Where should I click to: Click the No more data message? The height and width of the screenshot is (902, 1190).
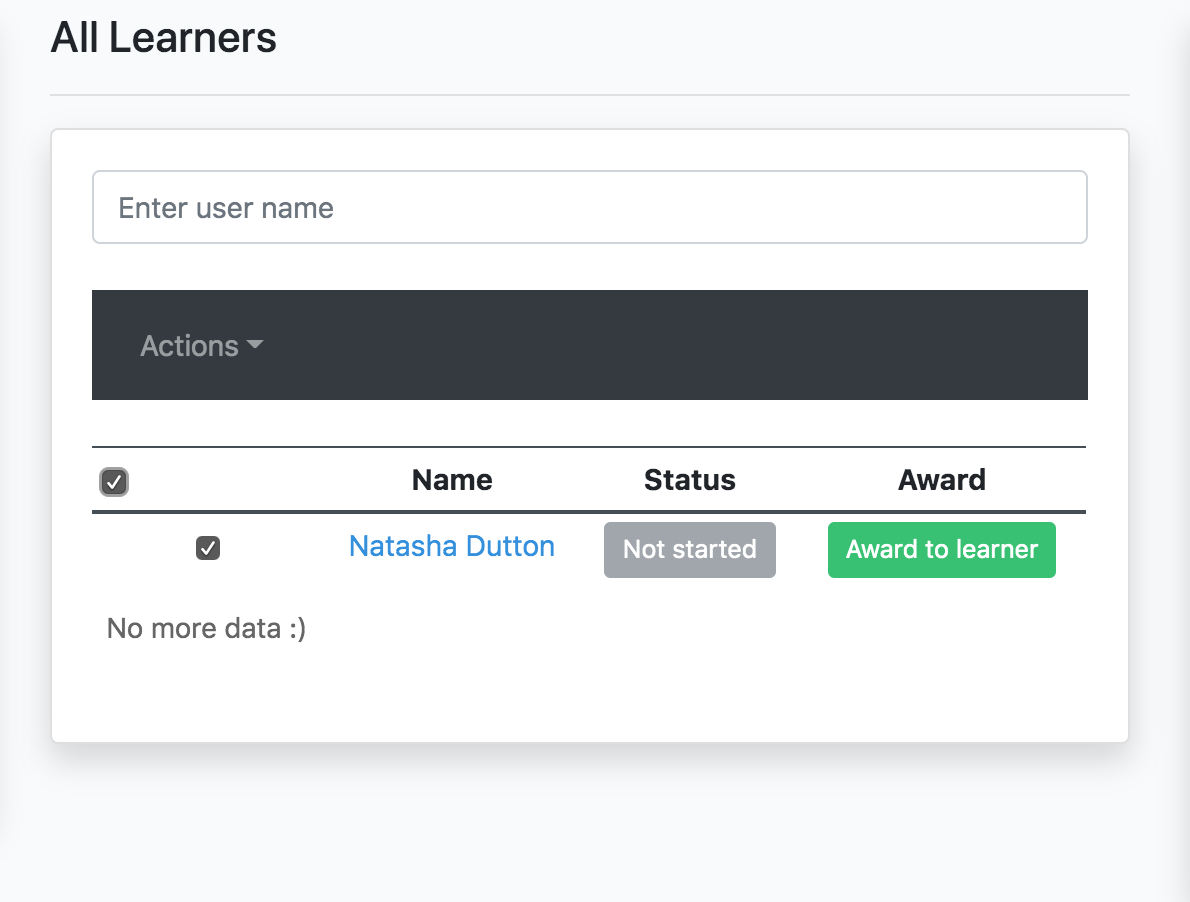tap(206, 628)
